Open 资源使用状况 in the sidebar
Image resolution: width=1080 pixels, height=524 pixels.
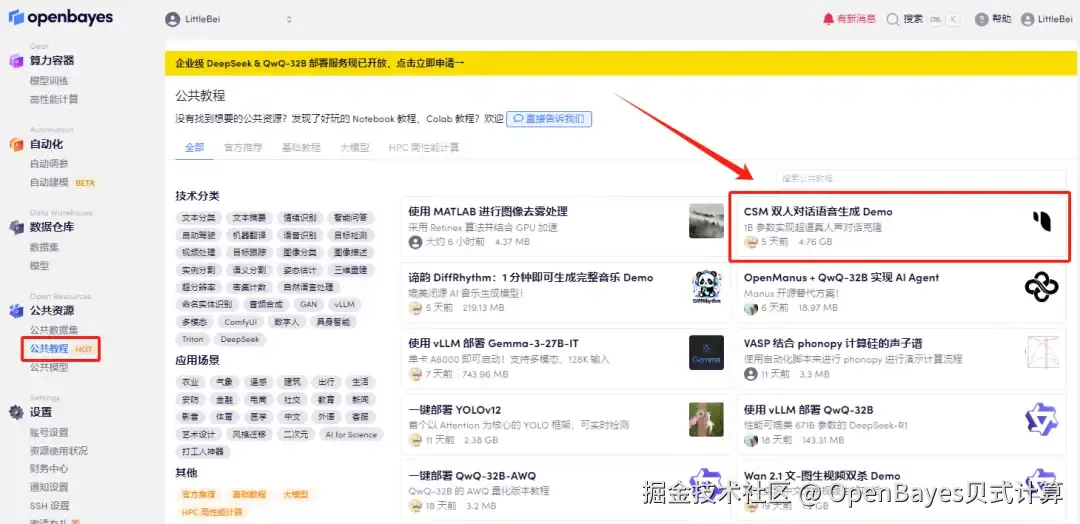[59, 451]
